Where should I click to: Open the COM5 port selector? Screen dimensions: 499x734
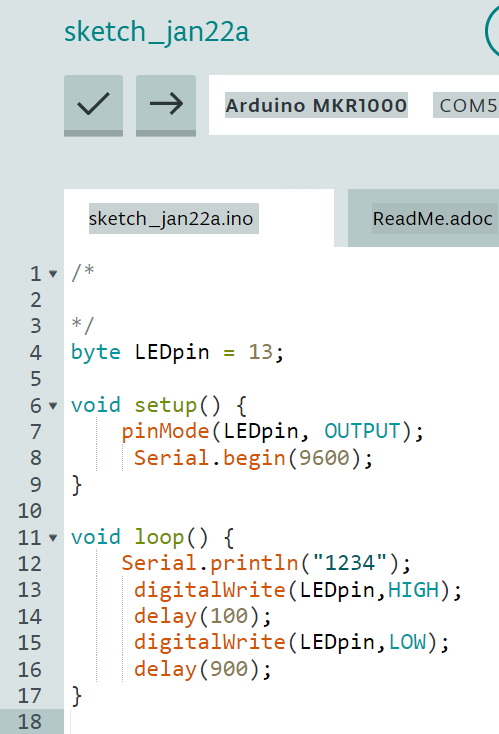tap(467, 105)
